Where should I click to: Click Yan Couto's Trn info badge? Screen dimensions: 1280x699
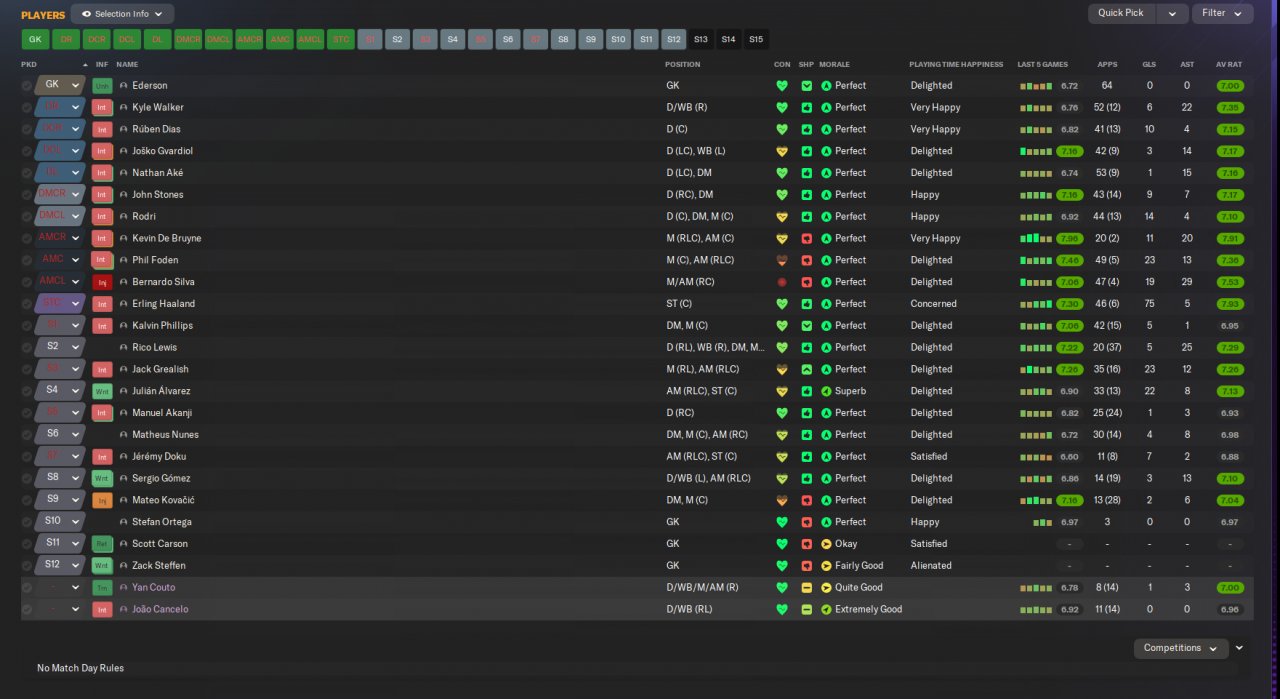(x=102, y=588)
